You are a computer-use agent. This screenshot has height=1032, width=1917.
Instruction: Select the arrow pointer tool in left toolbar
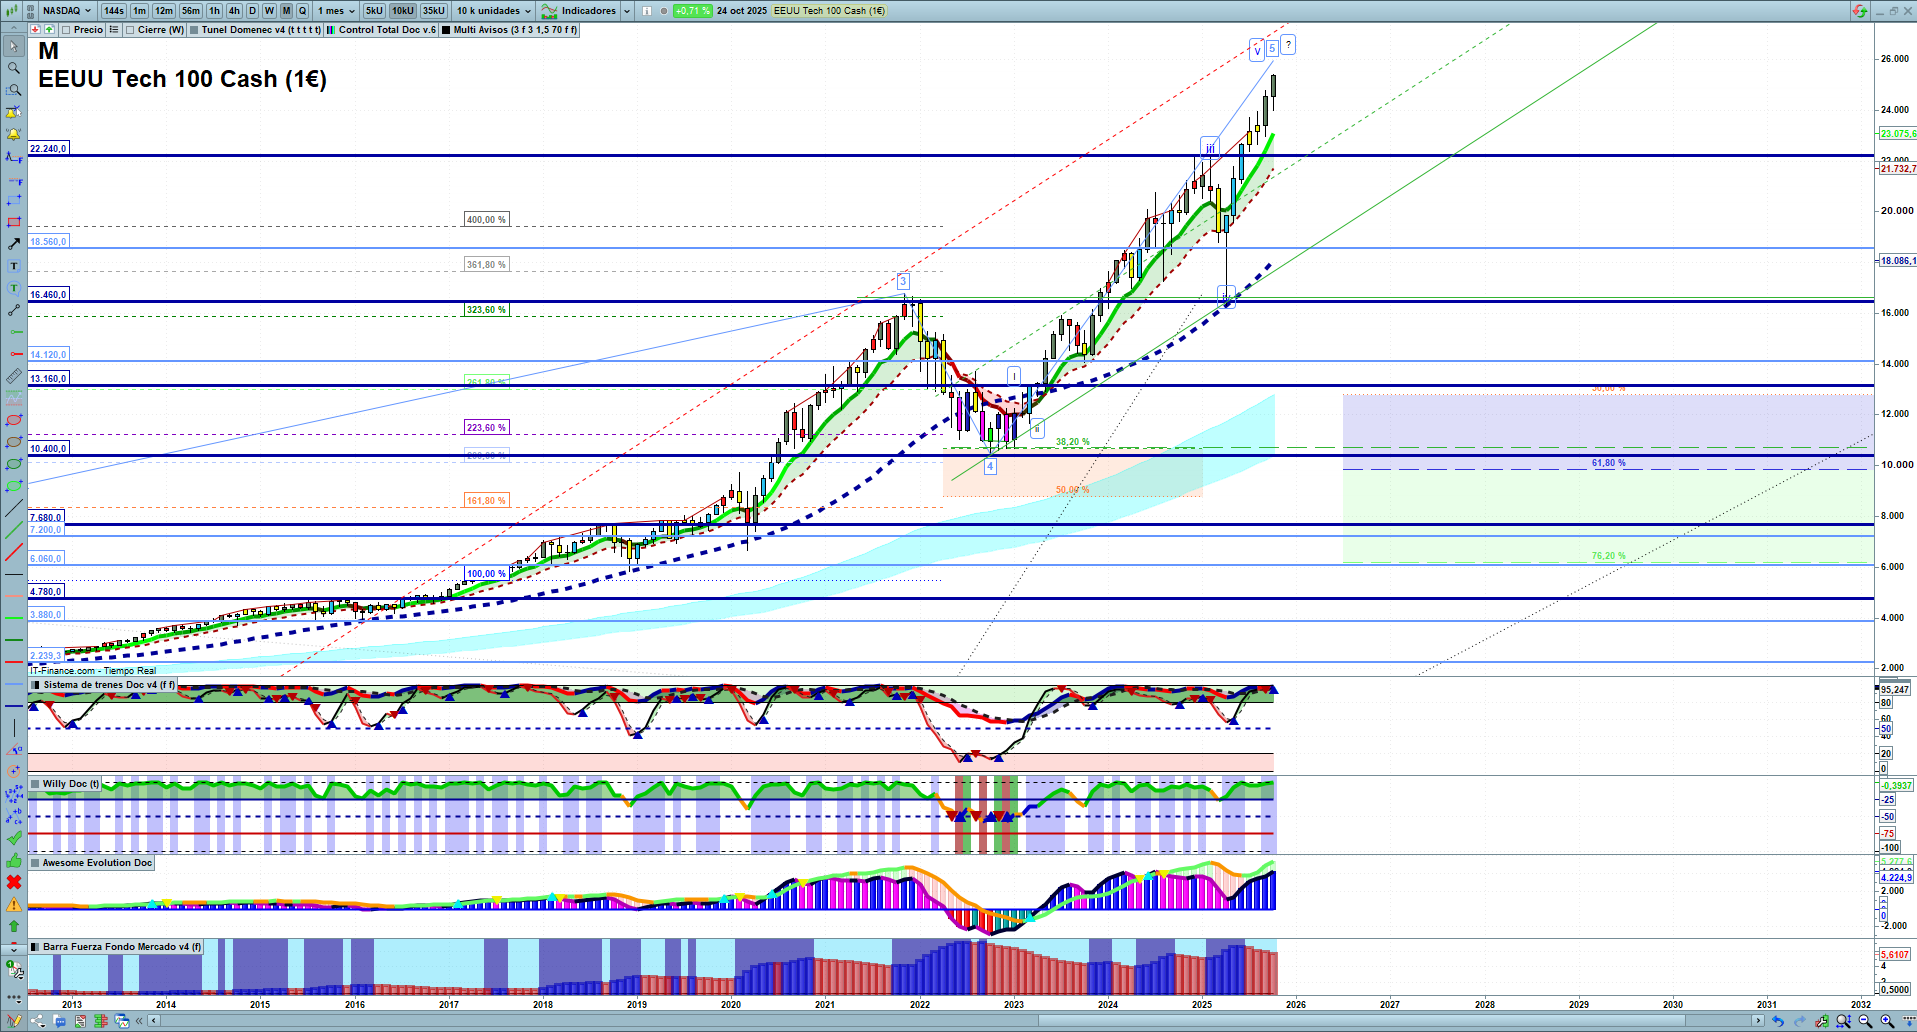click(x=14, y=46)
